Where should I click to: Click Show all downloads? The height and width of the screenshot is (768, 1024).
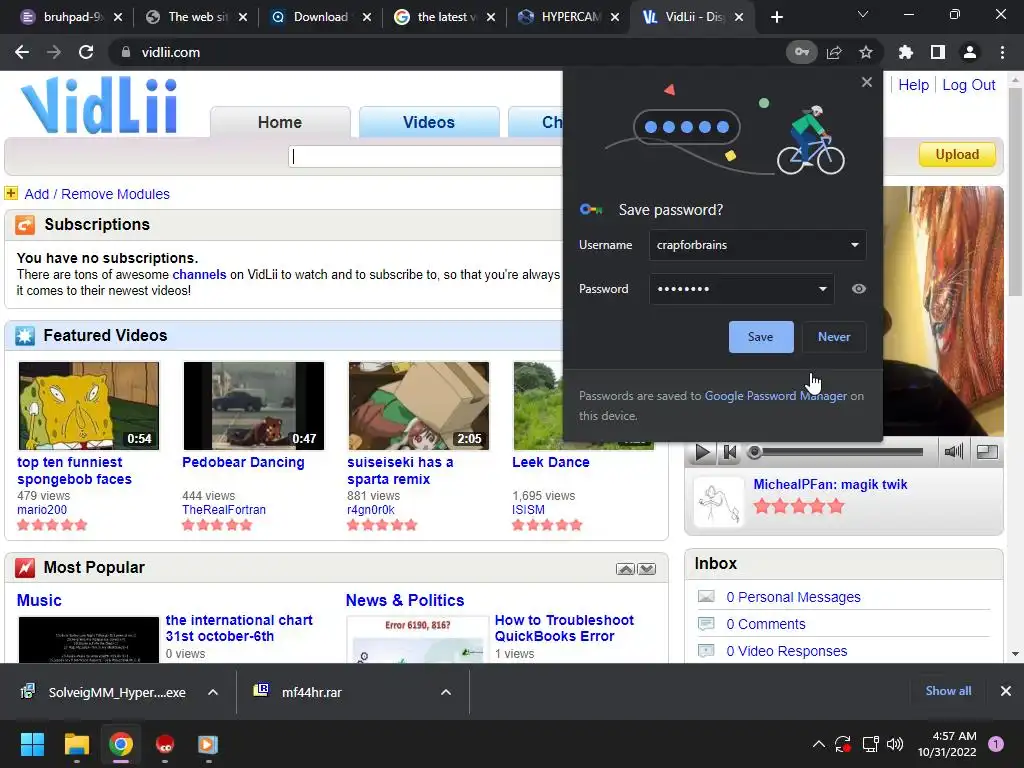click(948, 691)
